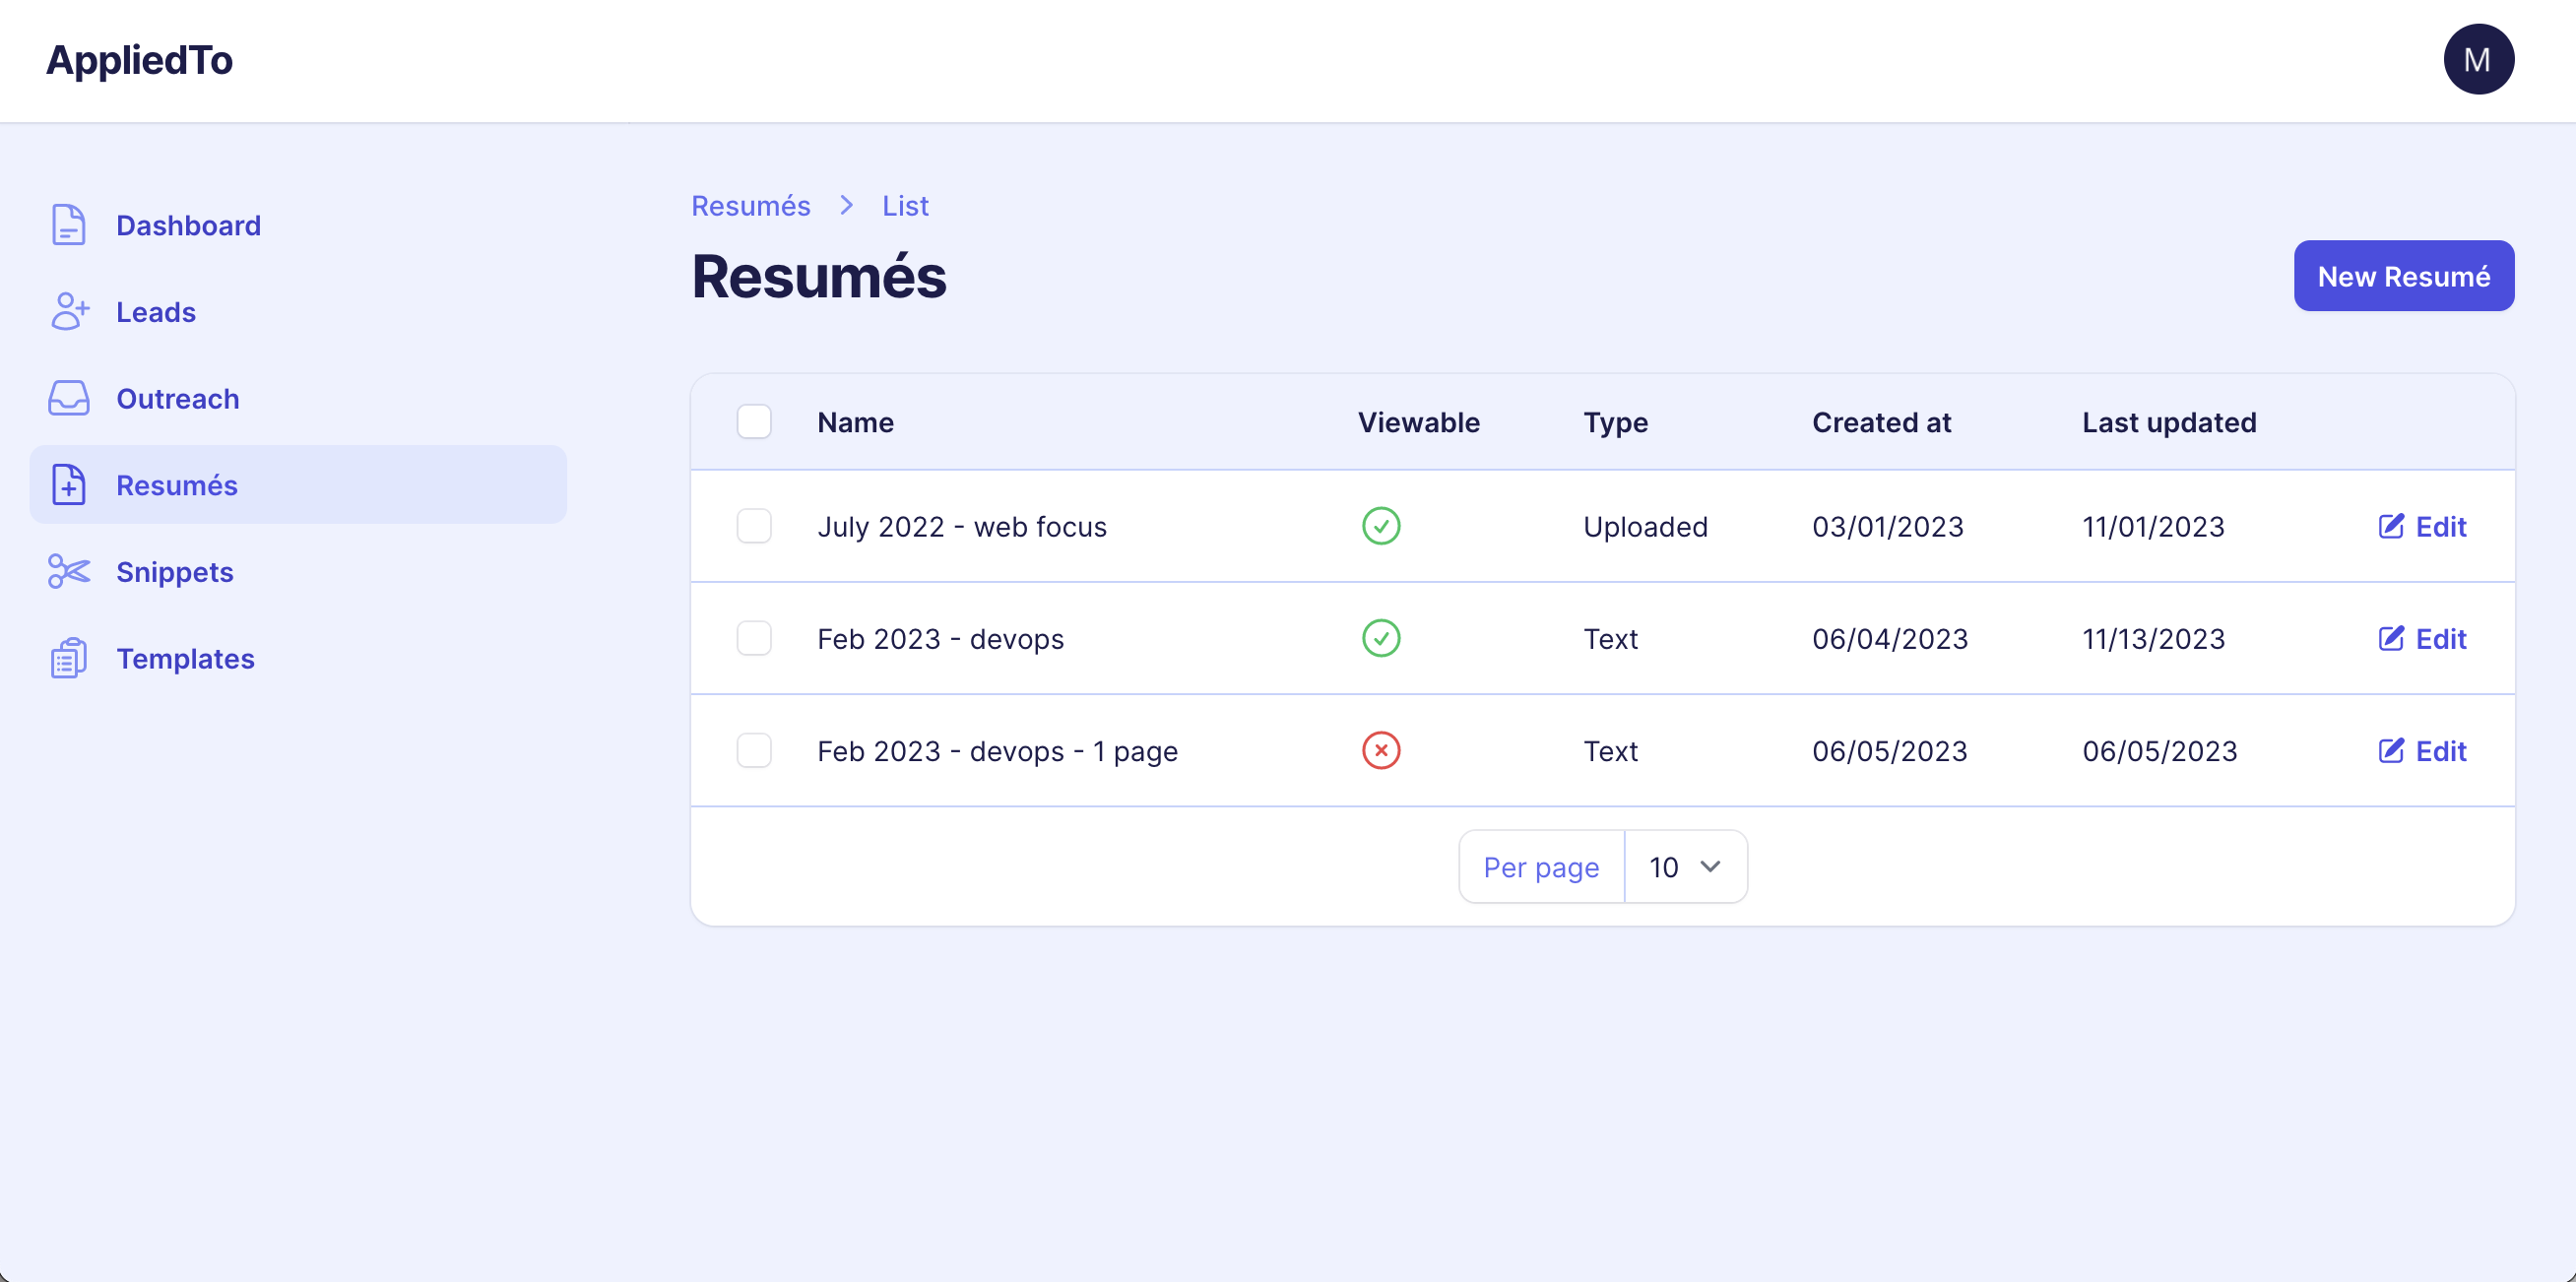The image size is (2576, 1282).
Task: Click the Resumés file-plus icon in sidebar
Action: tap(67, 484)
